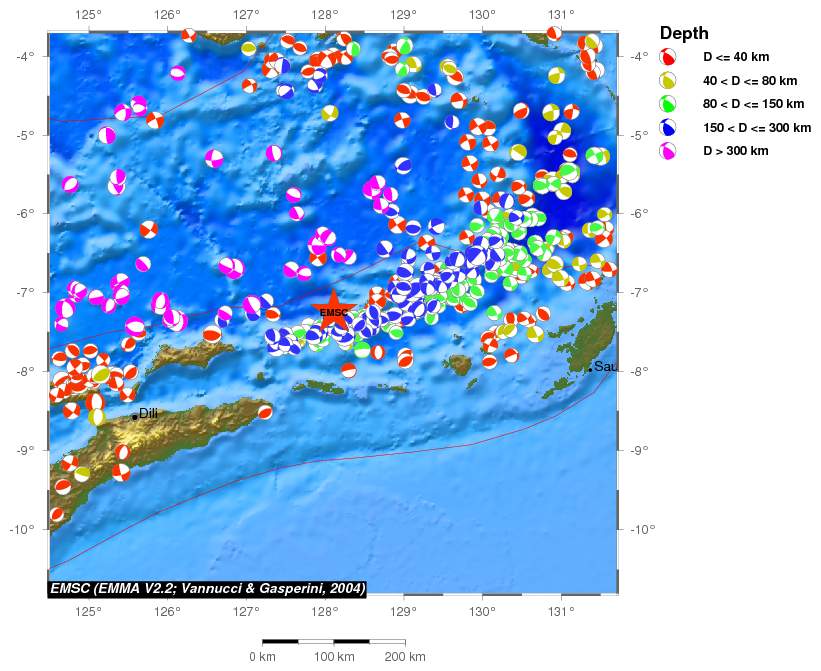The width and height of the screenshot is (821, 671).
Task: Select the "D > 300 km" legend label
Action: (x=735, y=151)
